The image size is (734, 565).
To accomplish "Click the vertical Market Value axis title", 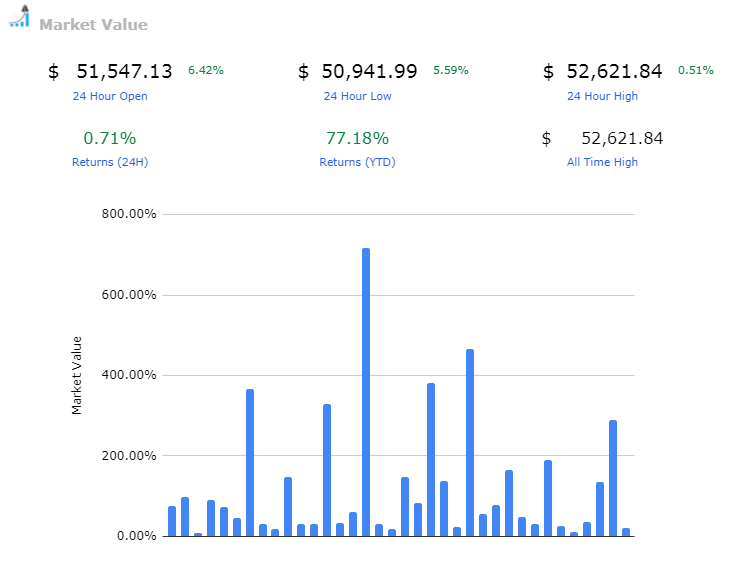I will tap(77, 375).
